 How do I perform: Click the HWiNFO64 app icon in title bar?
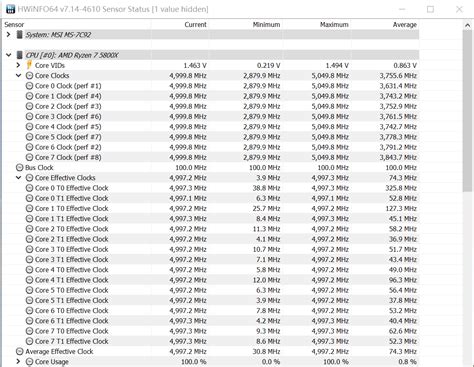pyautogui.click(x=10, y=9)
